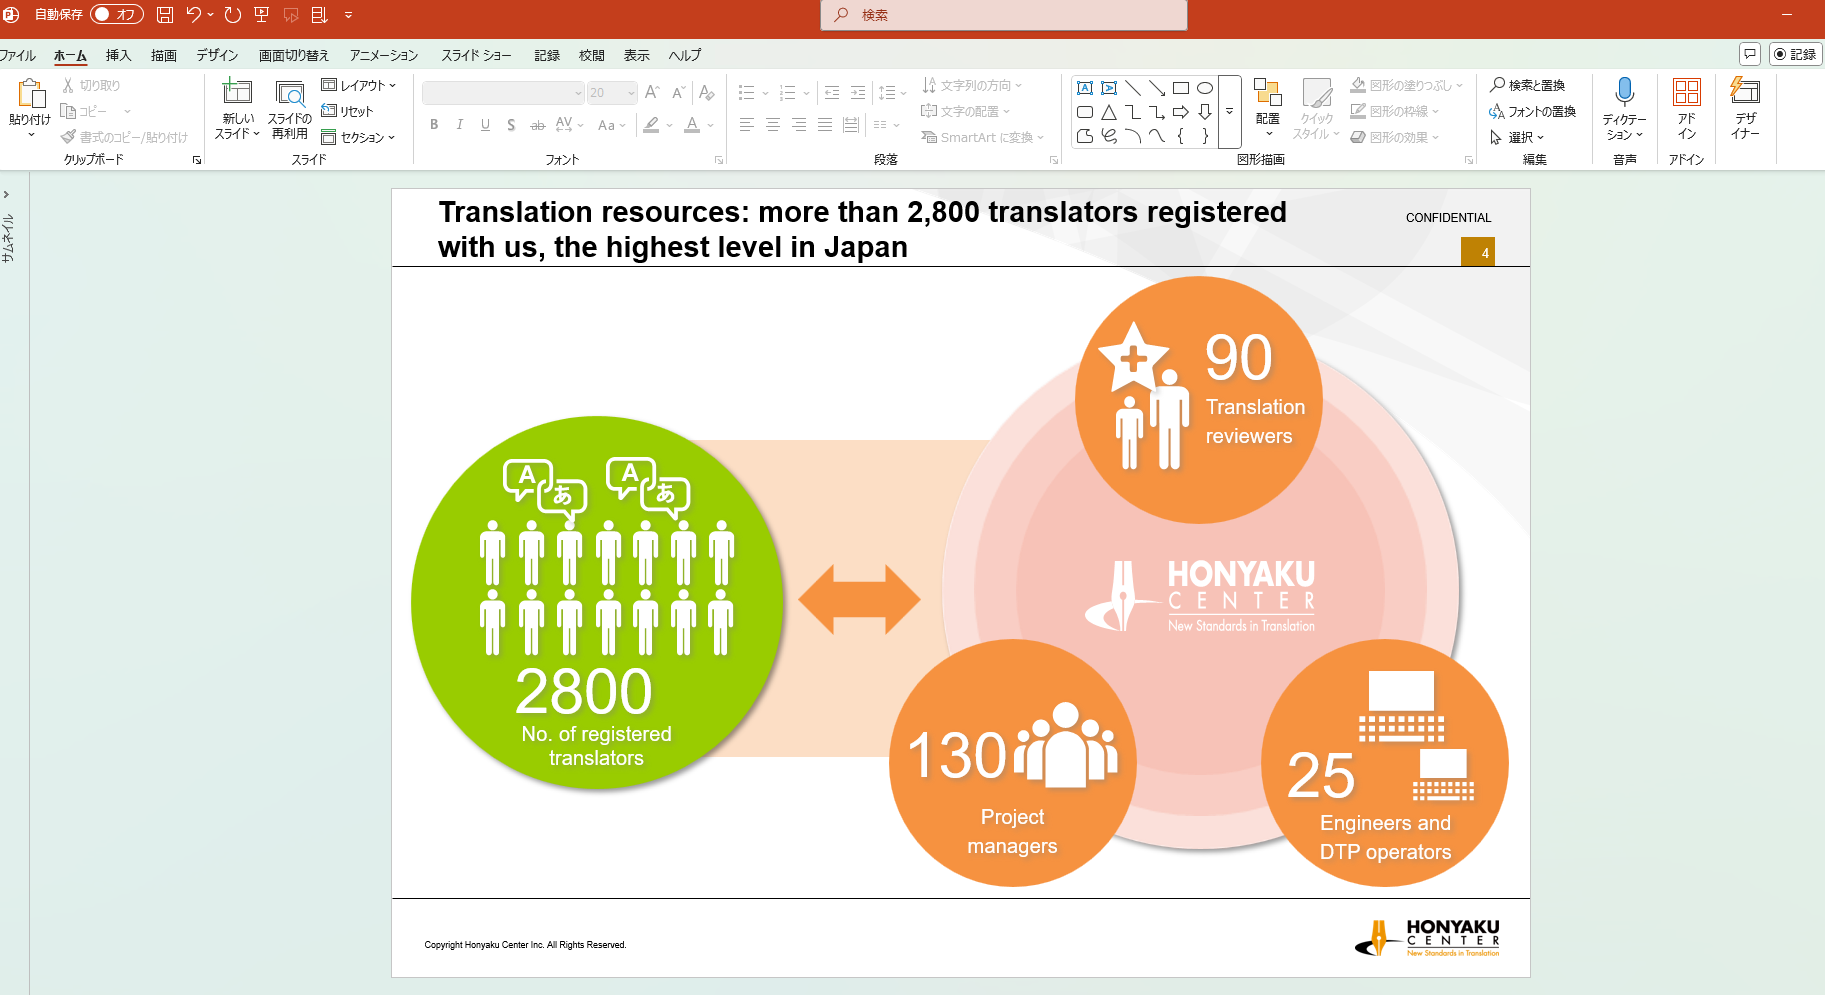
Task: Toggle Strikethrough formatting
Action: (x=537, y=125)
